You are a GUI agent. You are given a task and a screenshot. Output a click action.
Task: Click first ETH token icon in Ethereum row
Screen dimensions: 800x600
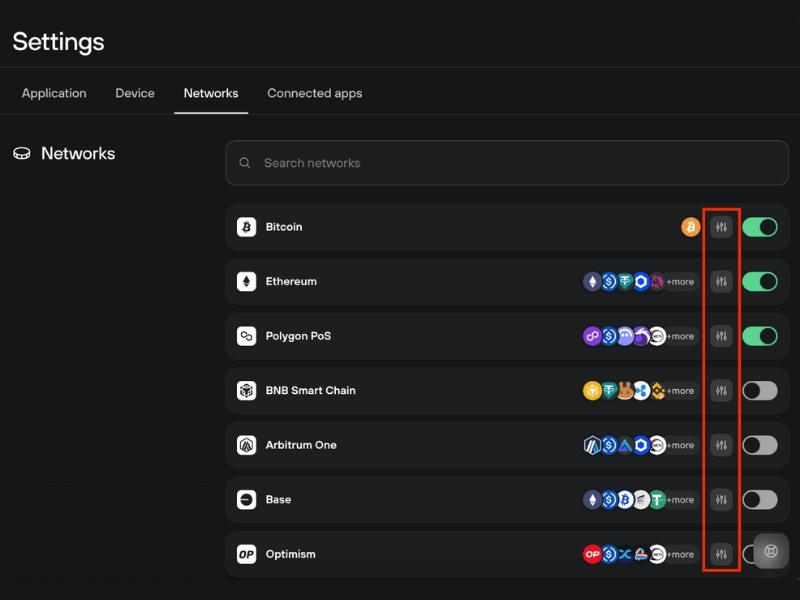point(592,282)
